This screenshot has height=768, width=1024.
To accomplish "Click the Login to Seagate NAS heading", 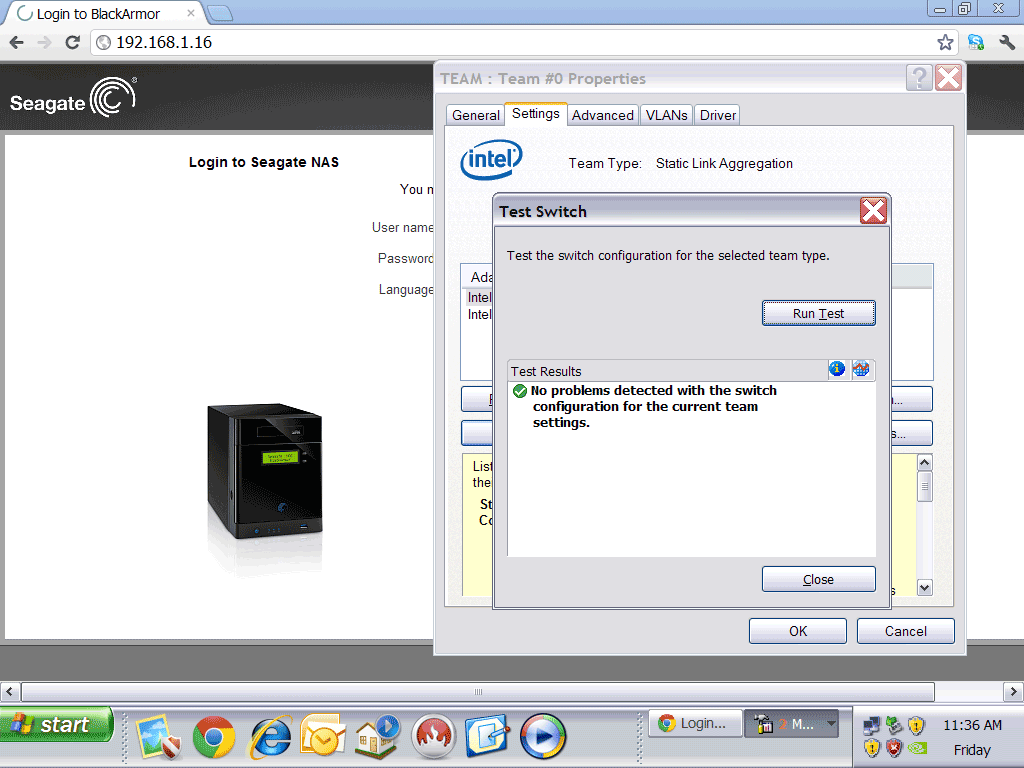I will (x=264, y=162).
